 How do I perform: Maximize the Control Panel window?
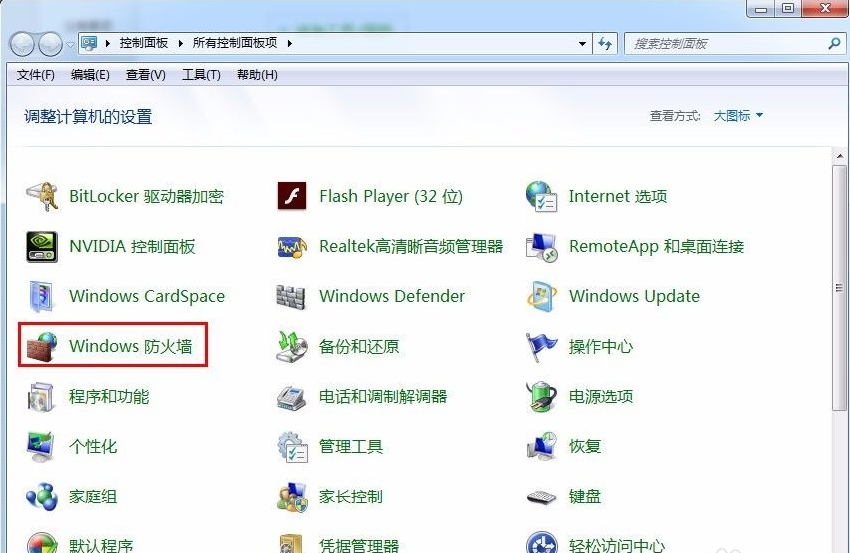click(x=787, y=8)
